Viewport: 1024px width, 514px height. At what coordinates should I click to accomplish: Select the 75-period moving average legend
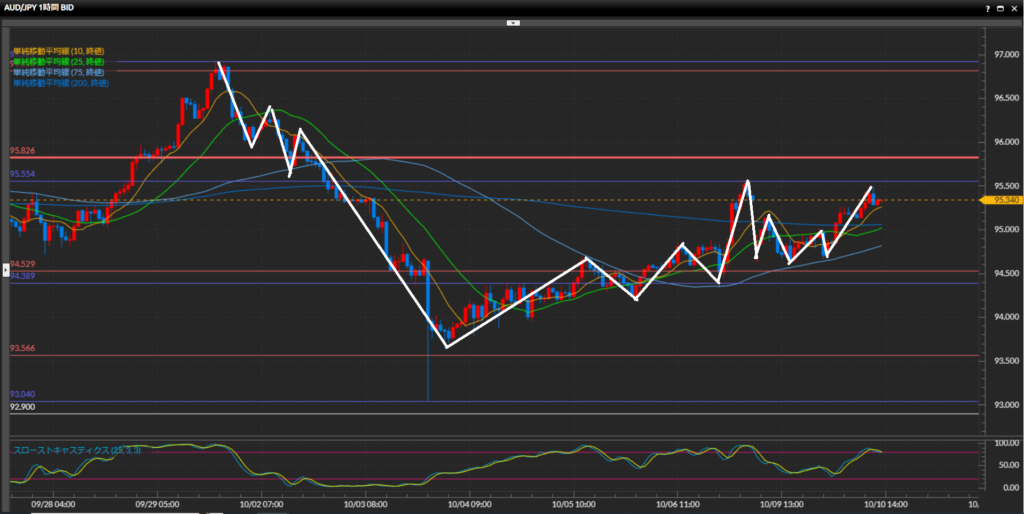tap(58, 72)
